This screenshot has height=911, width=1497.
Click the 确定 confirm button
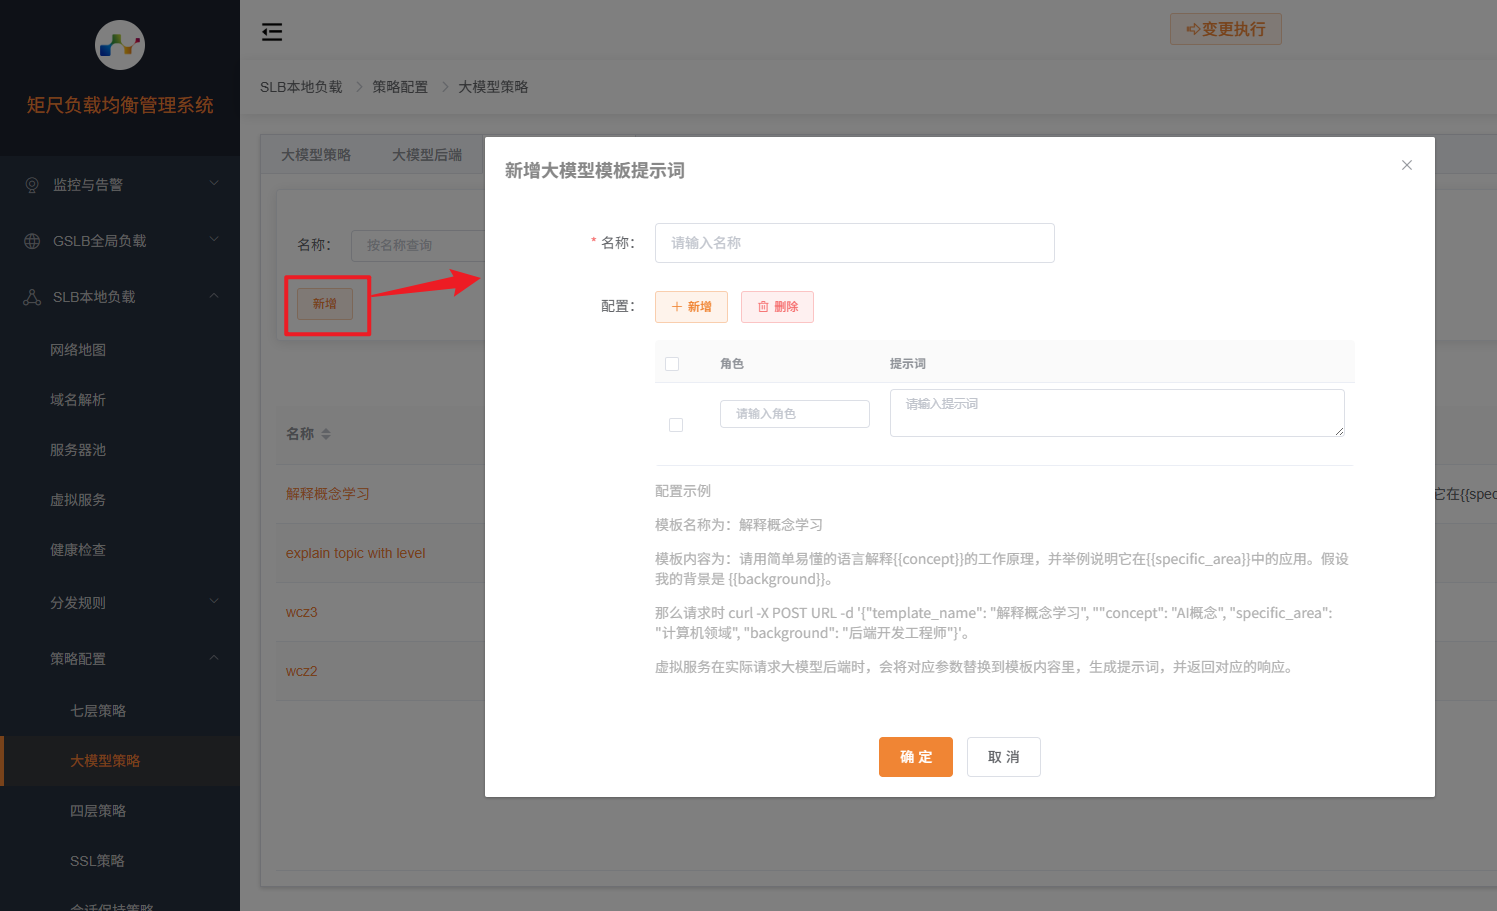pos(915,757)
